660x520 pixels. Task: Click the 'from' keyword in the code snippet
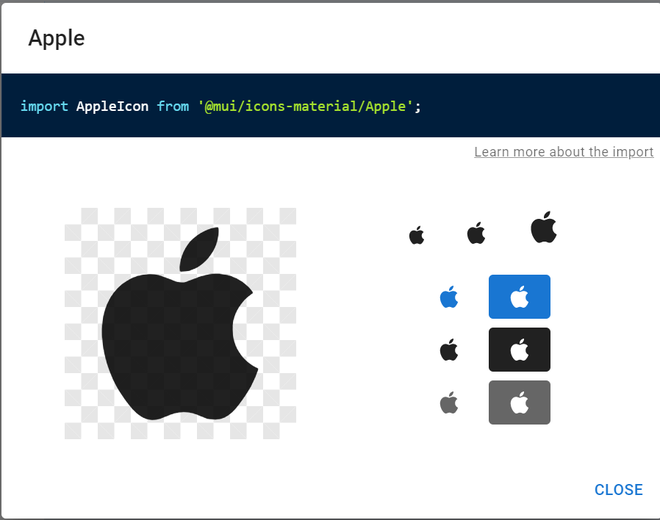point(173,106)
